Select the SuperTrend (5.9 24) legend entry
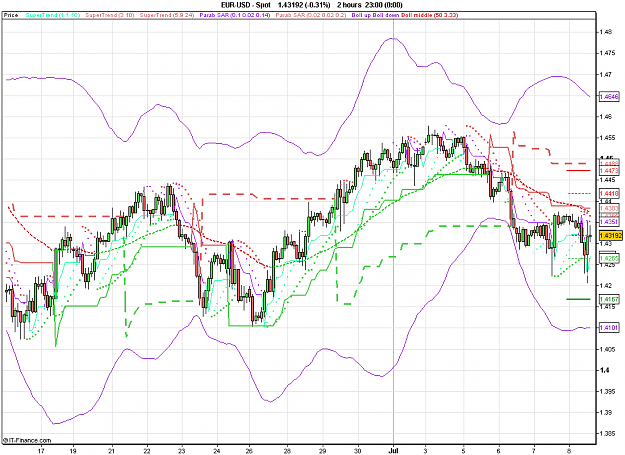625x455 pixels. (x=167, y=15)
